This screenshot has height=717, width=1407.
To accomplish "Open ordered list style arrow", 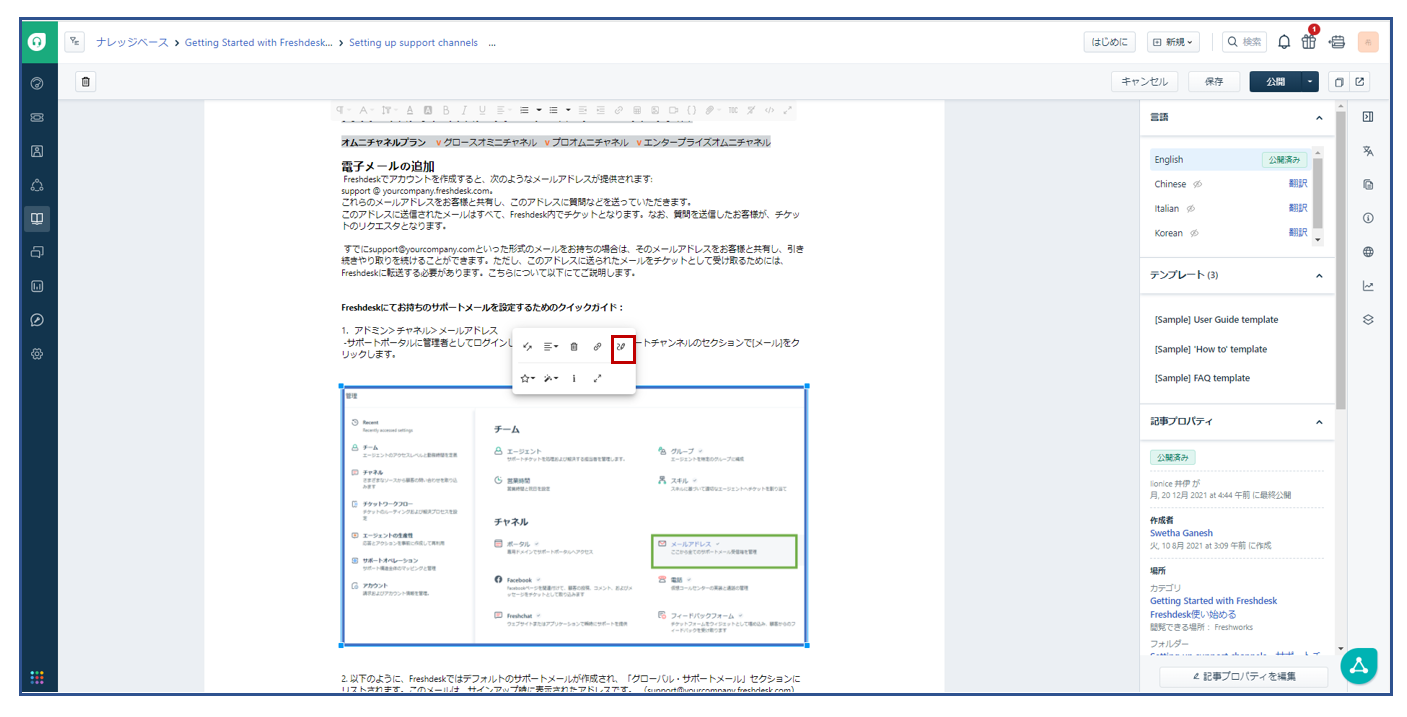I will (x=539, y=110).
